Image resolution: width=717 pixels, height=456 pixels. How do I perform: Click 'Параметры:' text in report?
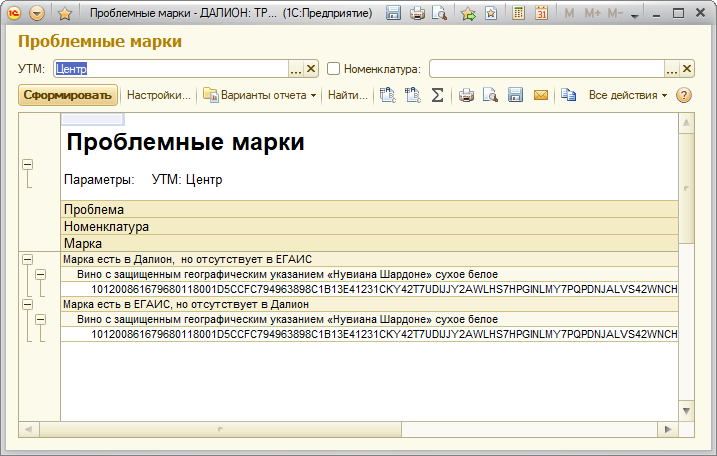click(99, 179)
